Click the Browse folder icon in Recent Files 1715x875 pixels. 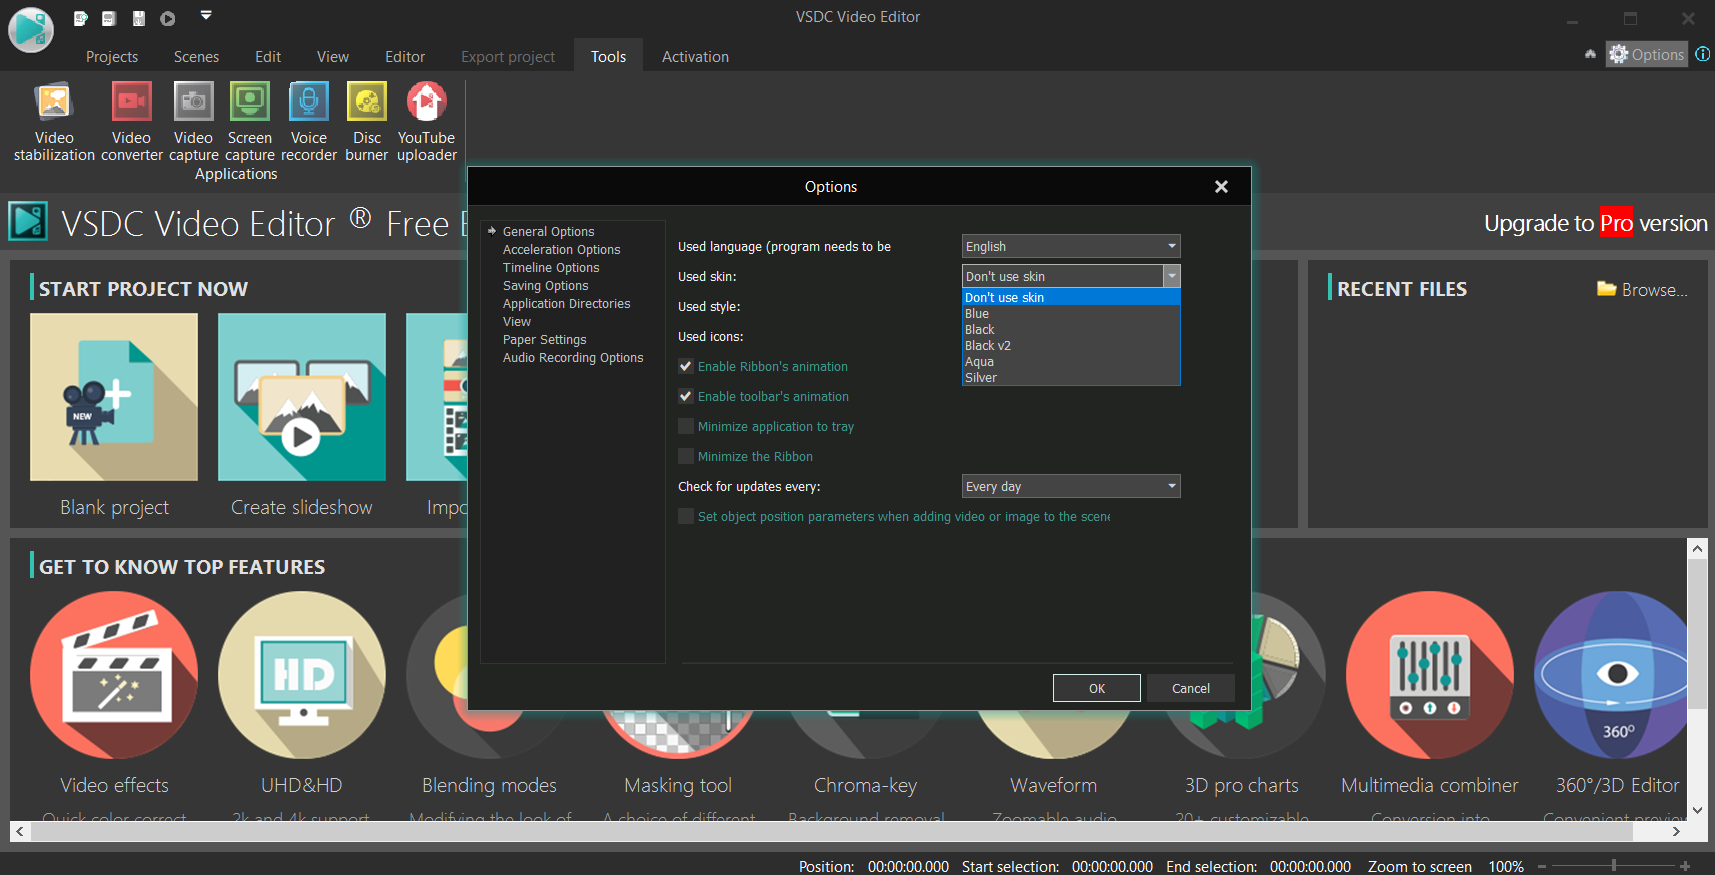(1607, 289)
